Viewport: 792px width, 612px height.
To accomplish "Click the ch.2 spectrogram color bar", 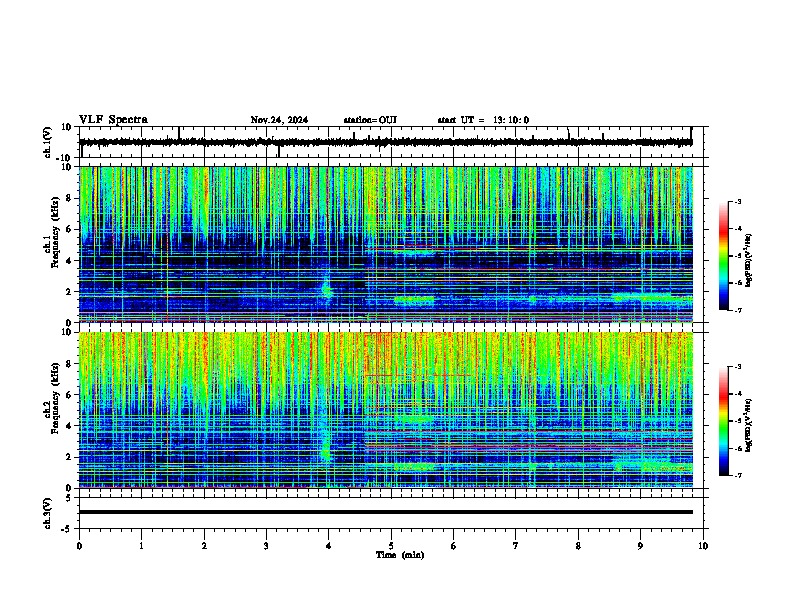I will pyautogui.click(x=723, y=421).
